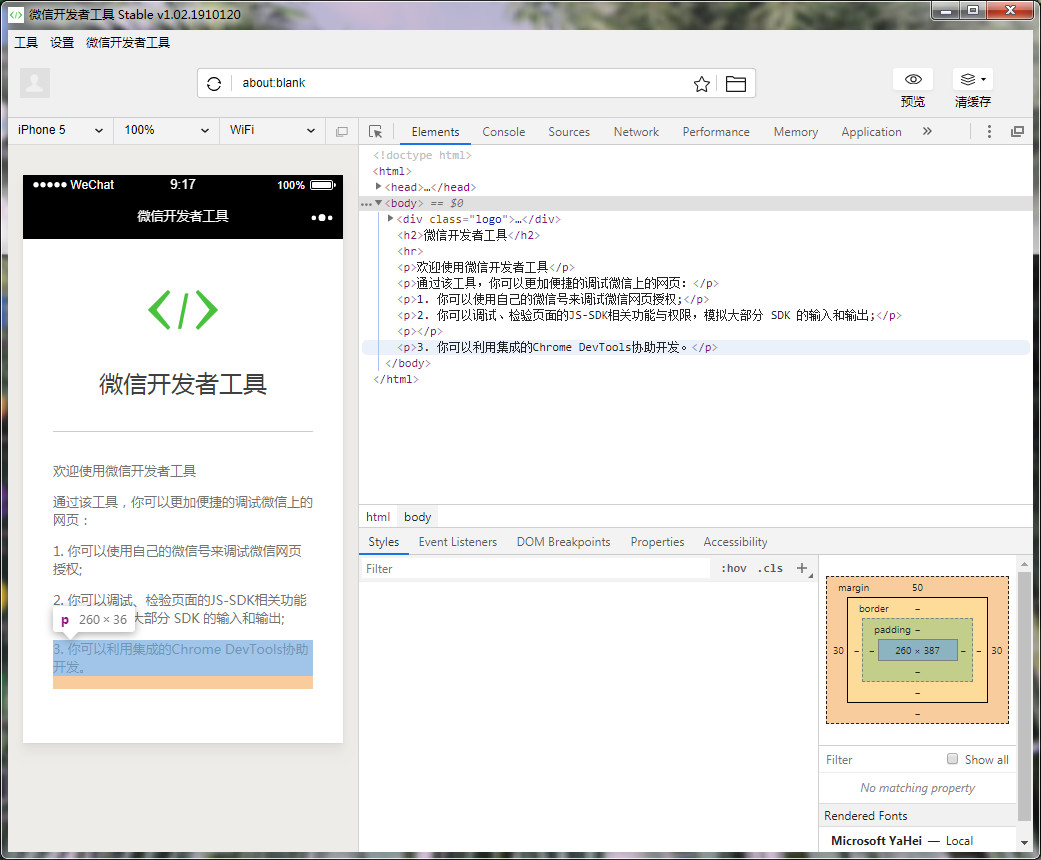Toggle the :hov element state panel
The image size is (1041, 860).
(x=734, y=568)
